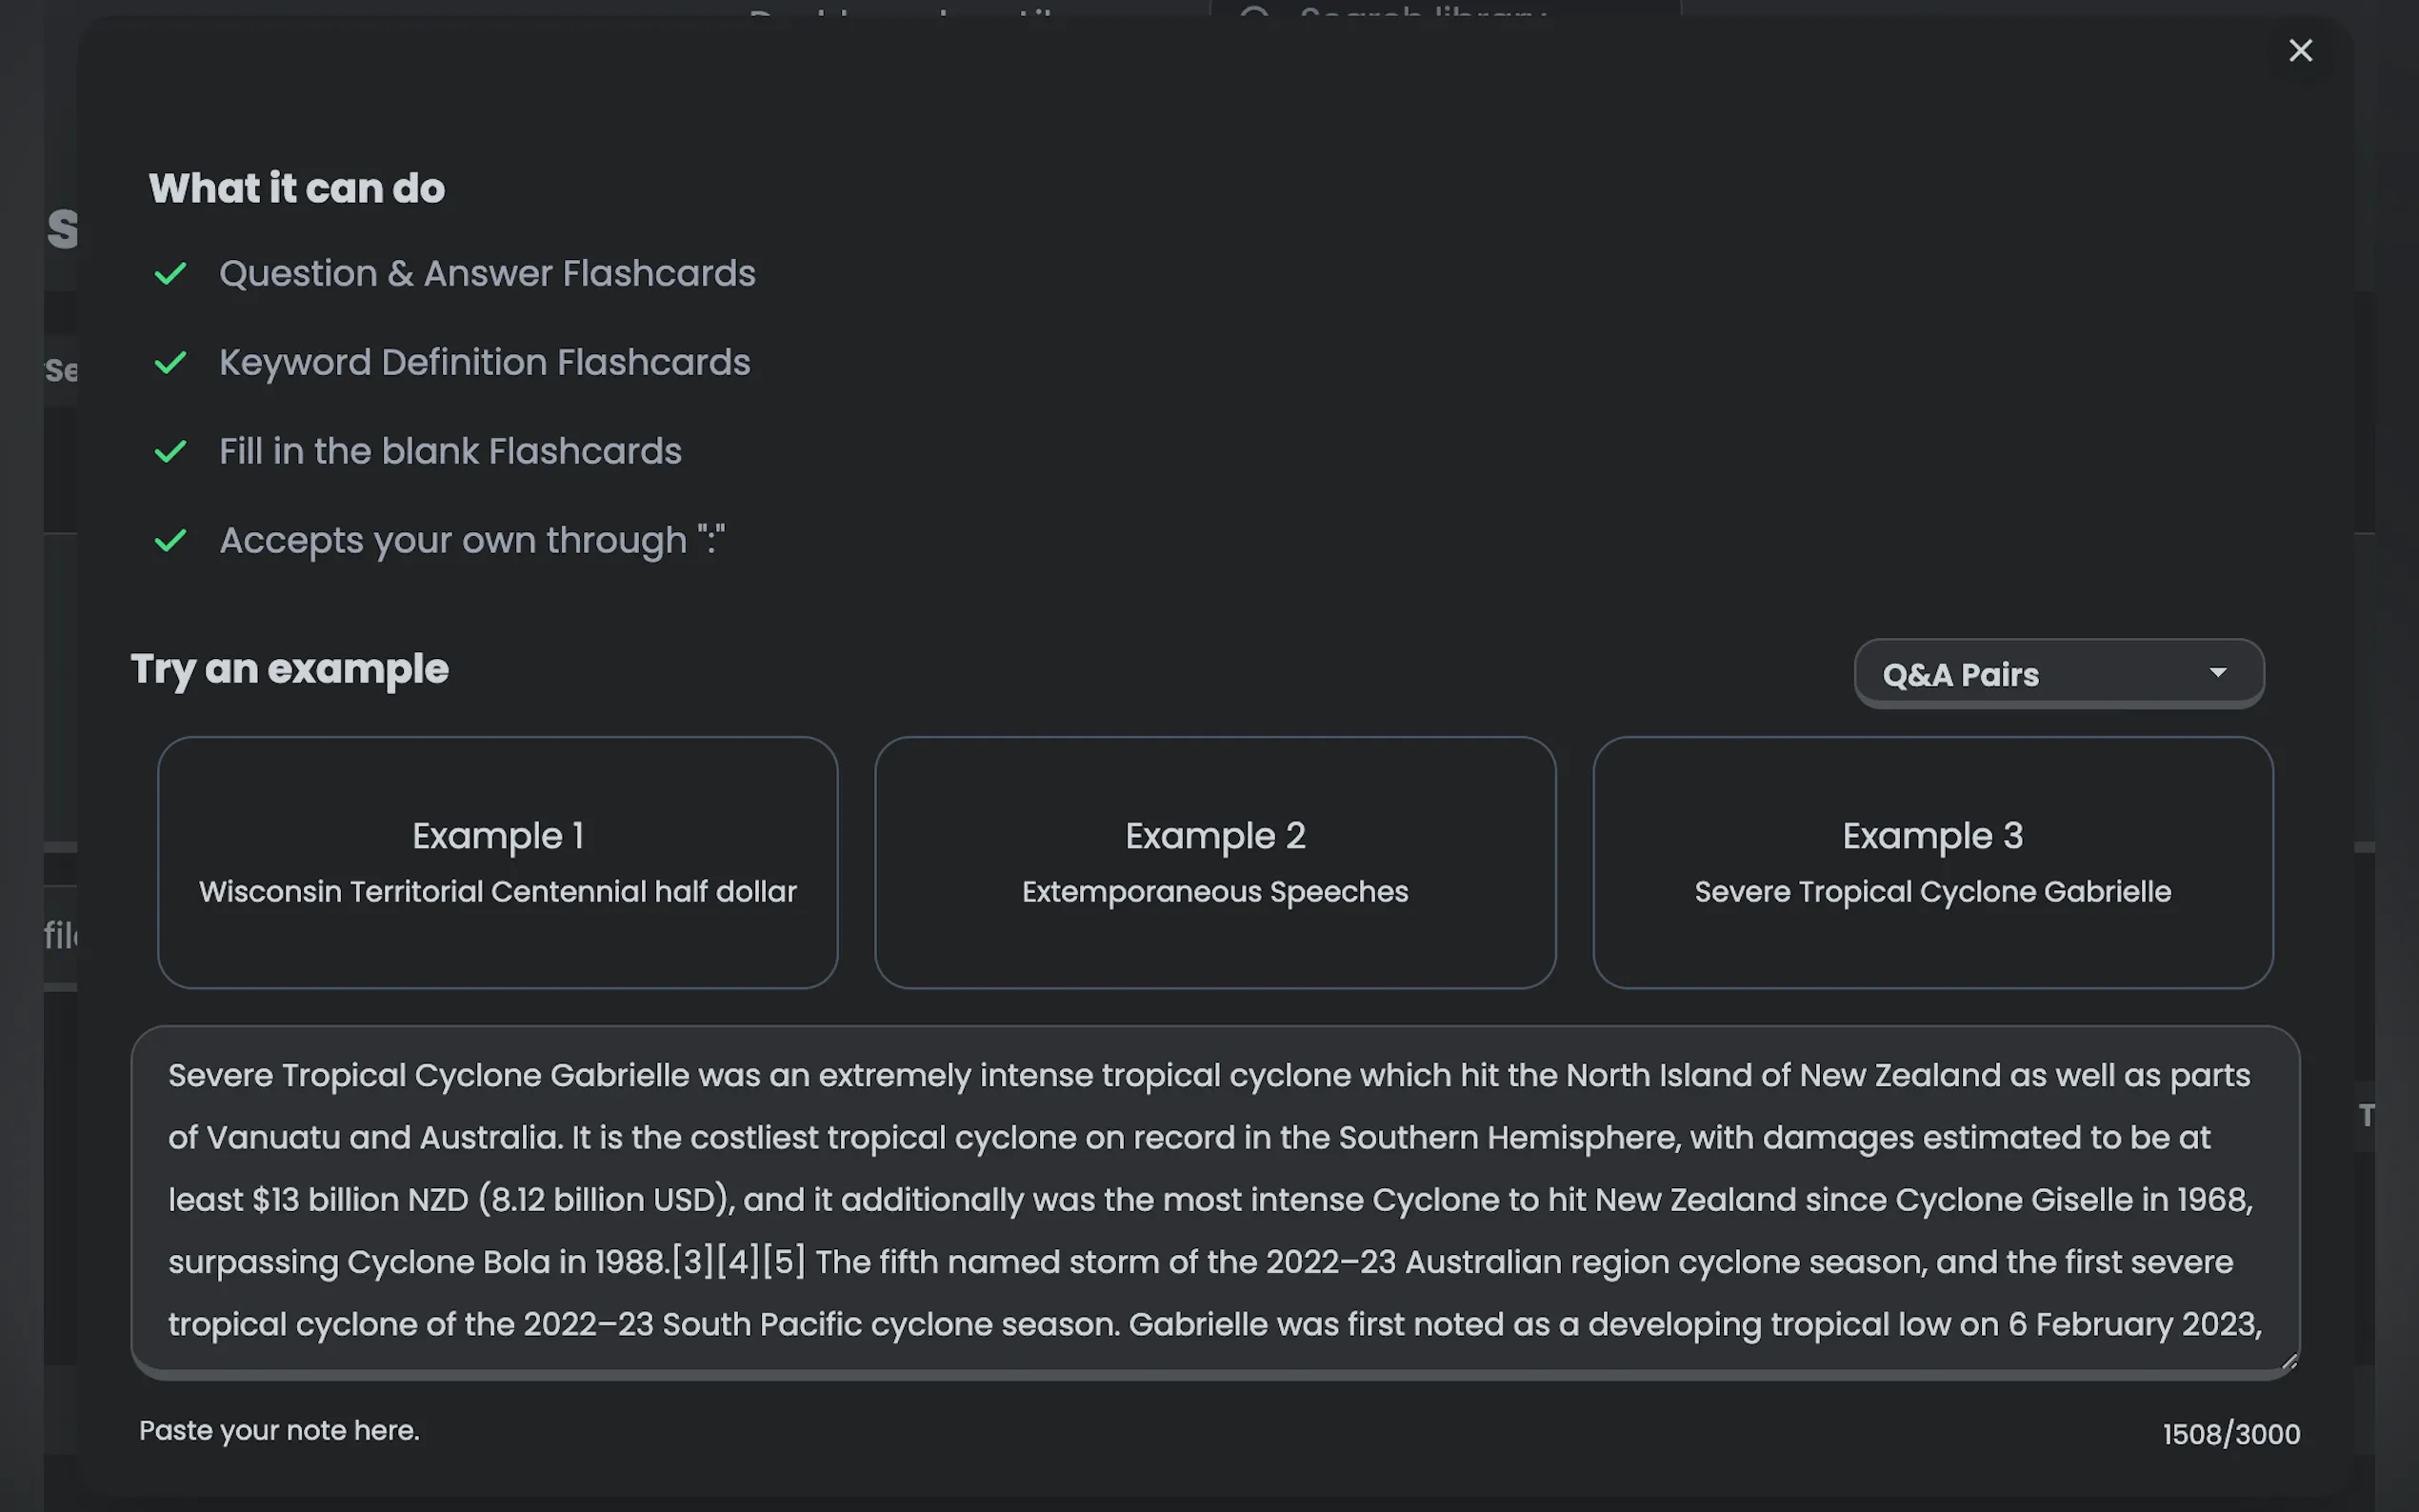
Task: Click the Paste your note here label
Action: (x=279, y=1430)
